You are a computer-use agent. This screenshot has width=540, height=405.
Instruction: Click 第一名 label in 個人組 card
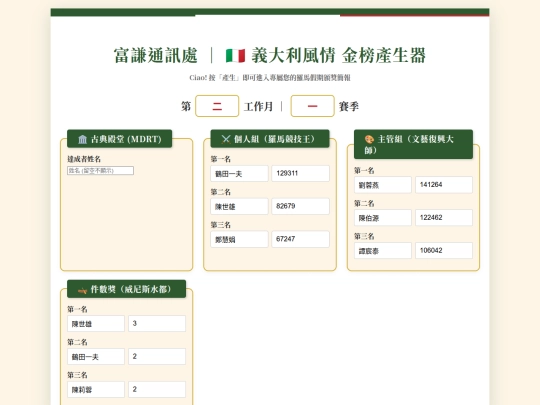pos(221,159)
